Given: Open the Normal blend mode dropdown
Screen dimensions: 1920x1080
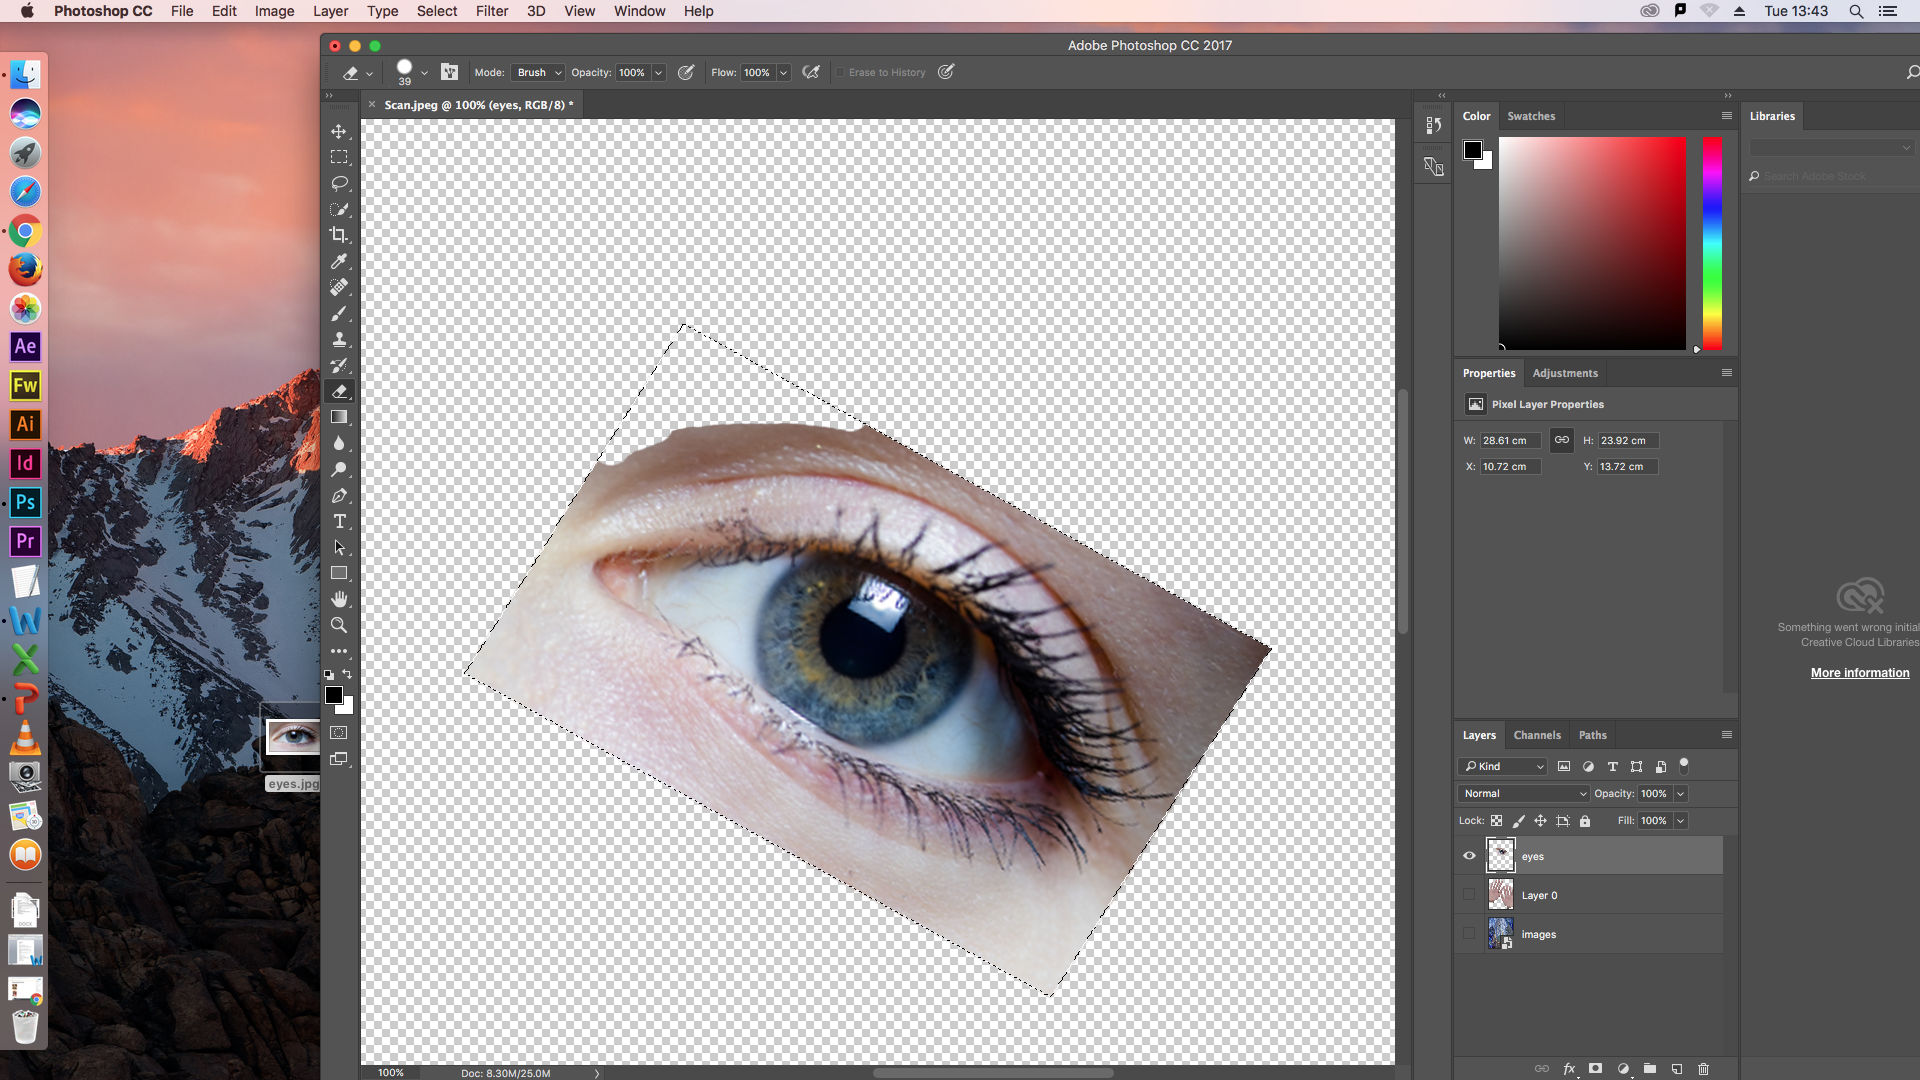Looking at the screenshot, I should (1523, 794).
